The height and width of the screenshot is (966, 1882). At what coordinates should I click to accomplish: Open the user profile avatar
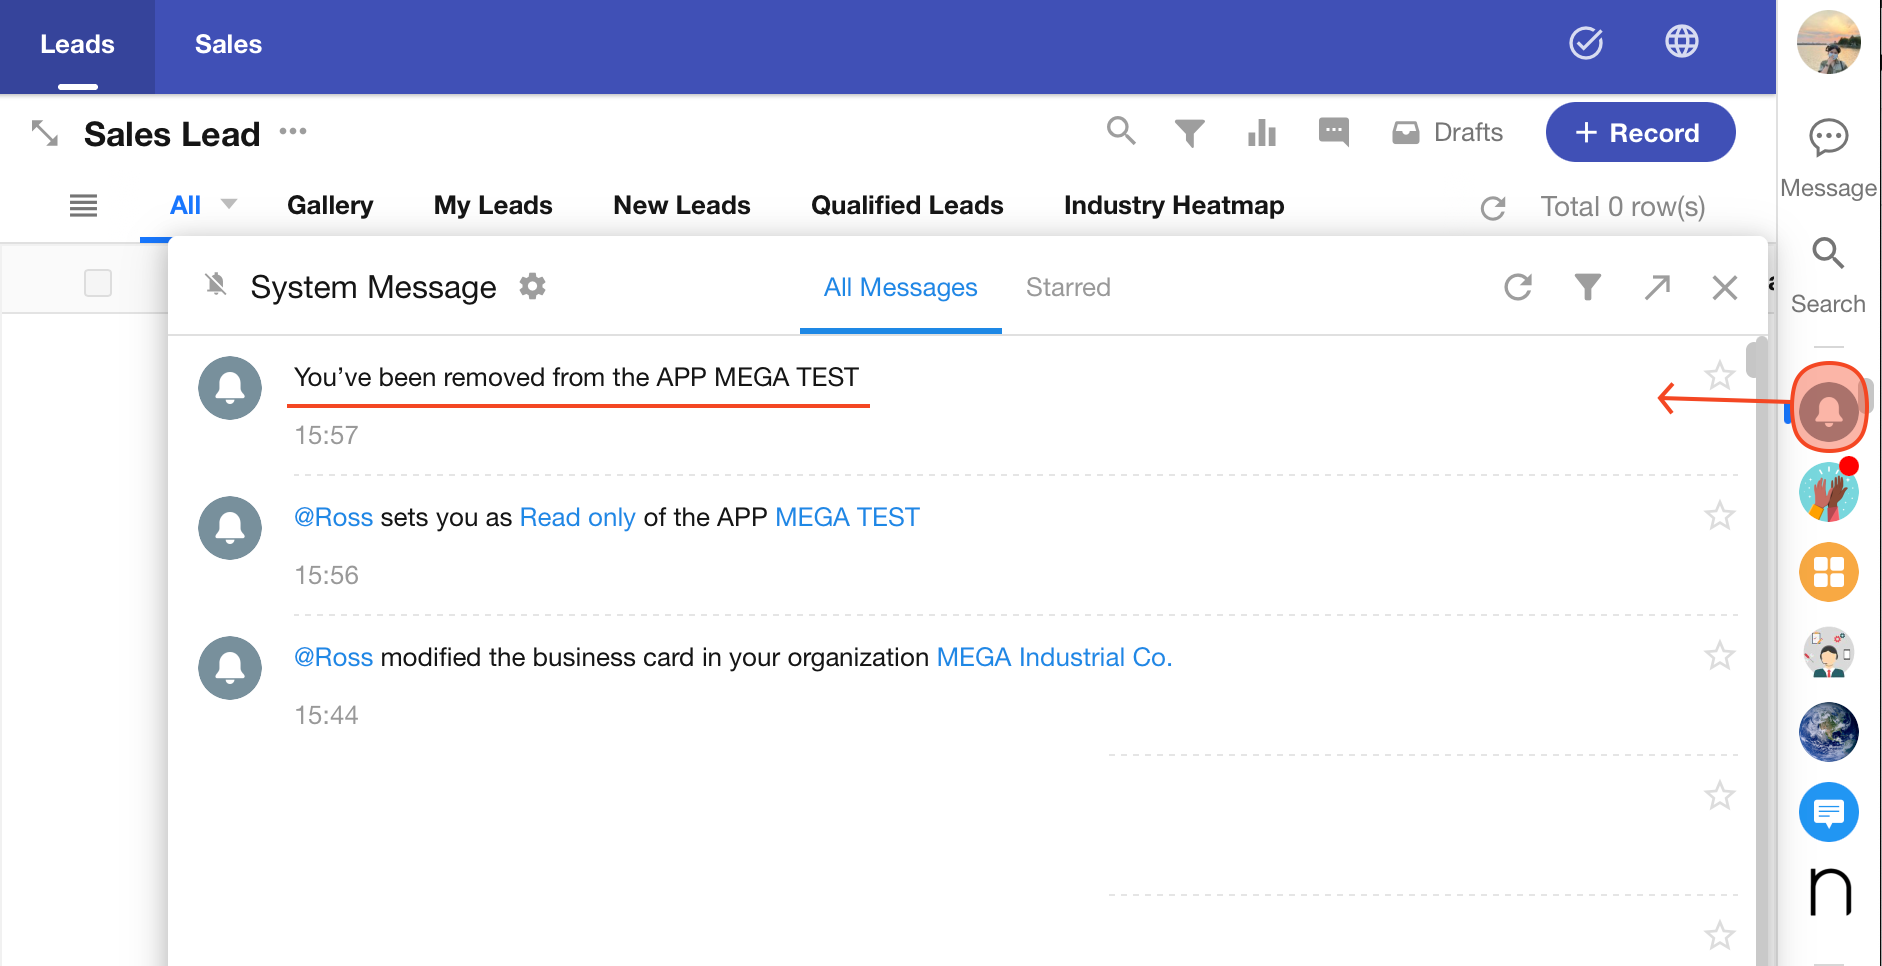pyautogui.click(x=1828, y=43)
